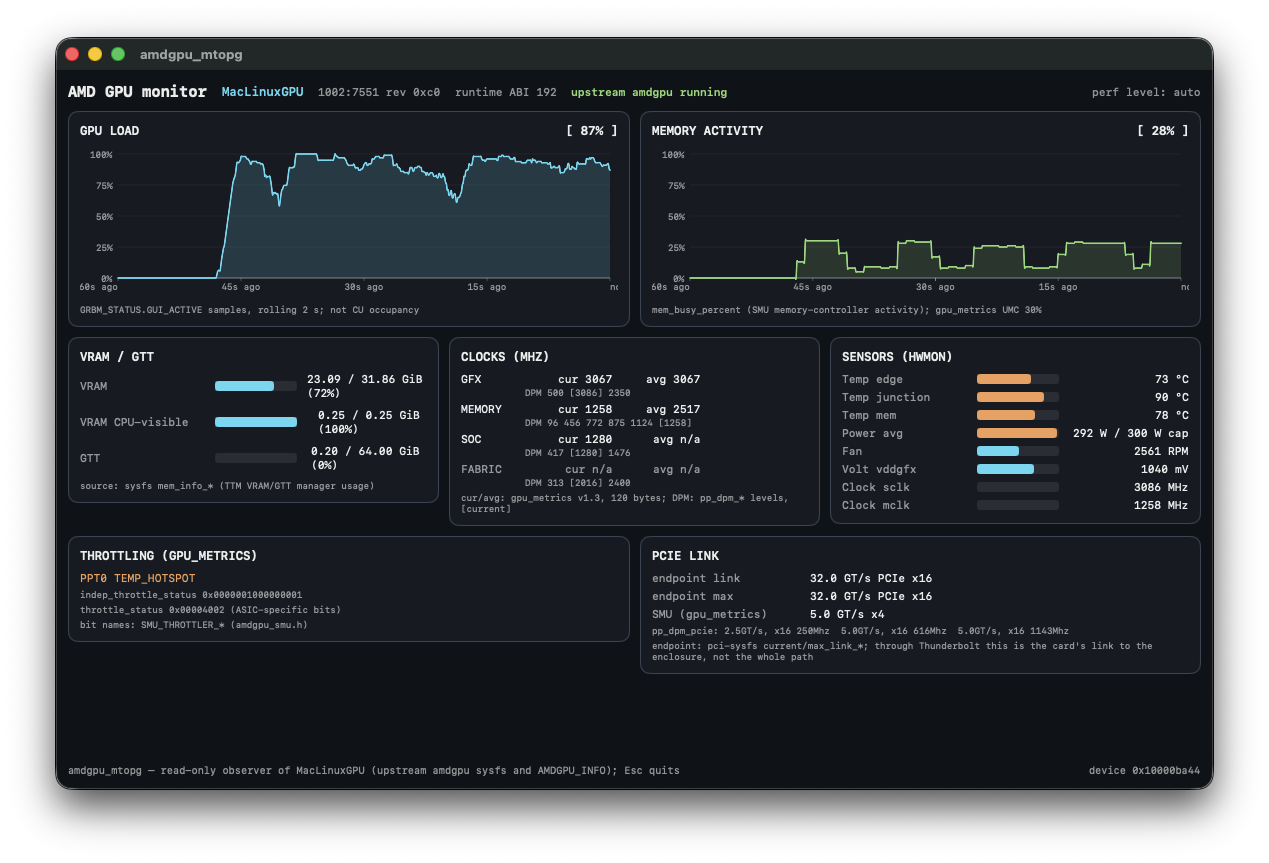Click the GTT usage progress bar
Image resolution: width=1269 pixels, height=863 pixels.
tap(256, 458)
